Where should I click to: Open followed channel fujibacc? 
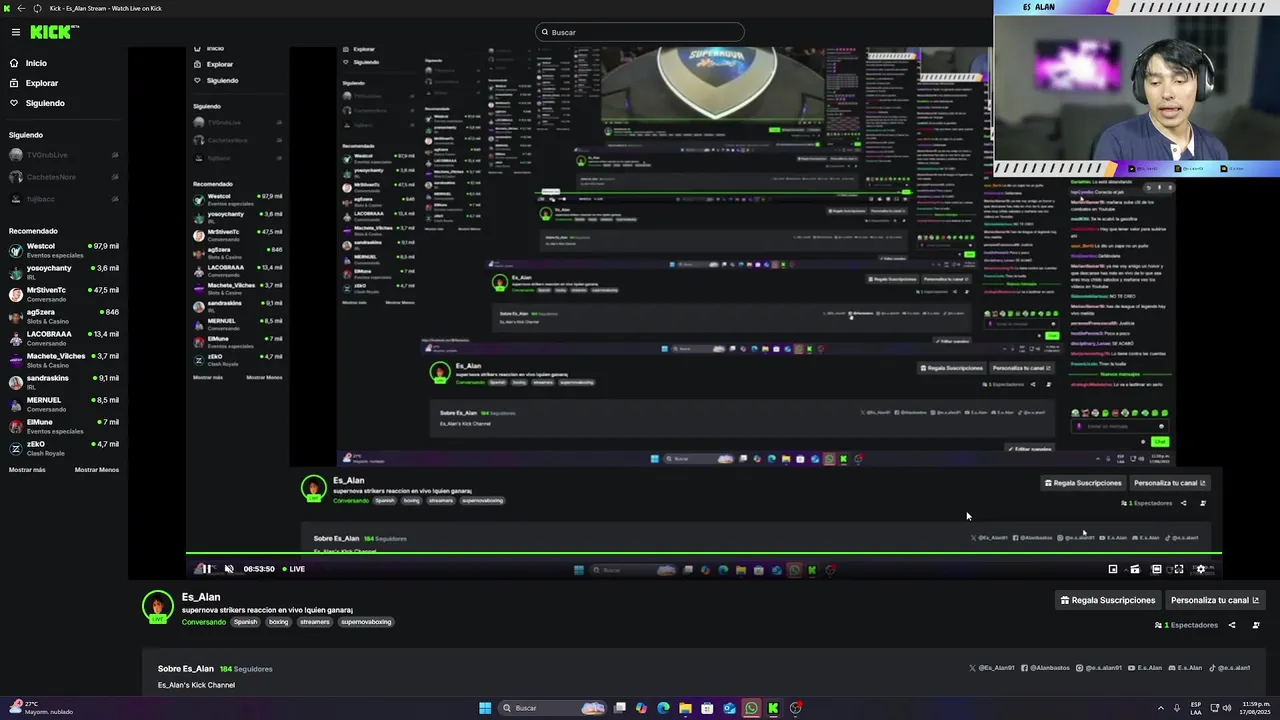(x=63, y=199)
